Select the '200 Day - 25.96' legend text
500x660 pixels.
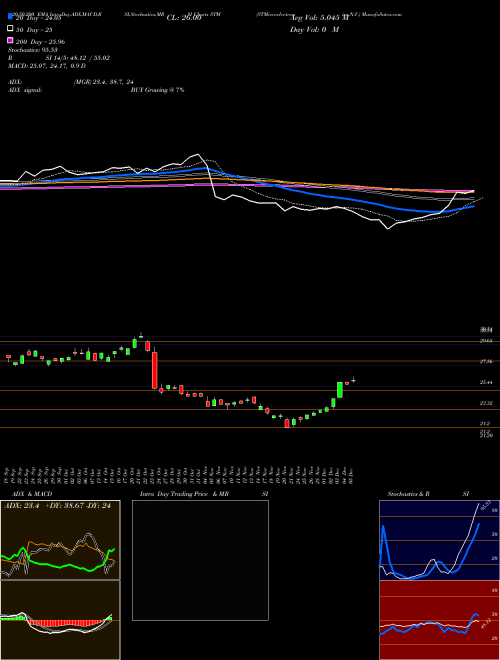point(40,42)
